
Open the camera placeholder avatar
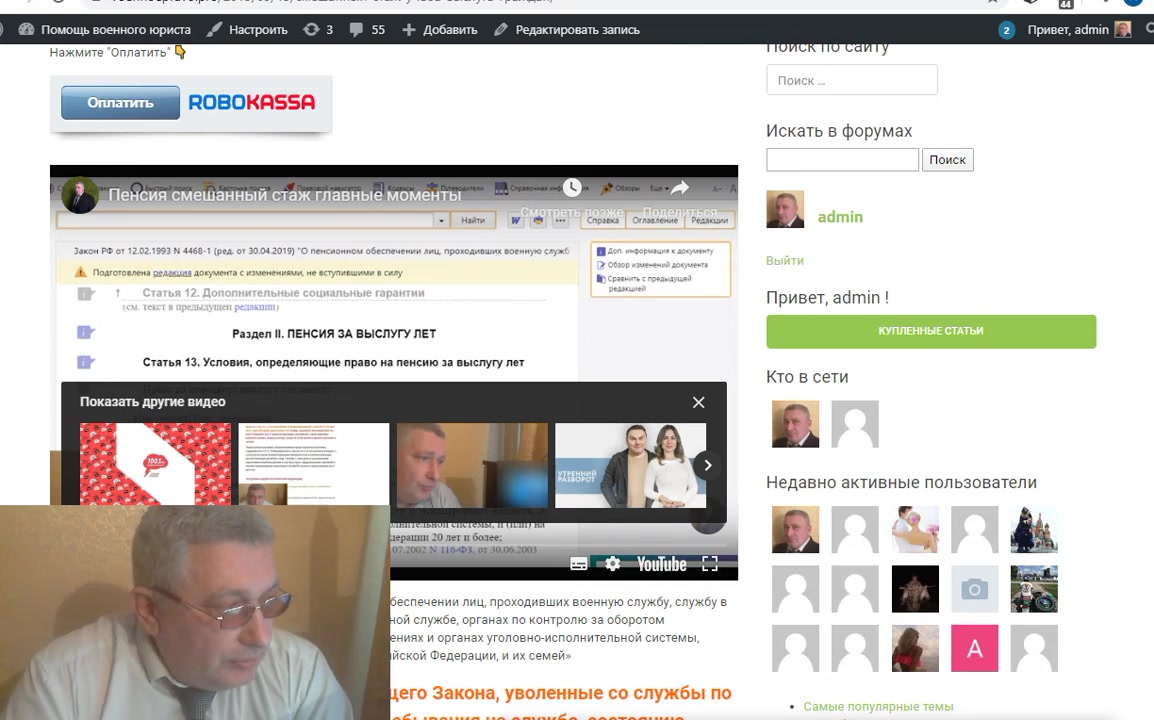(974, 589)
